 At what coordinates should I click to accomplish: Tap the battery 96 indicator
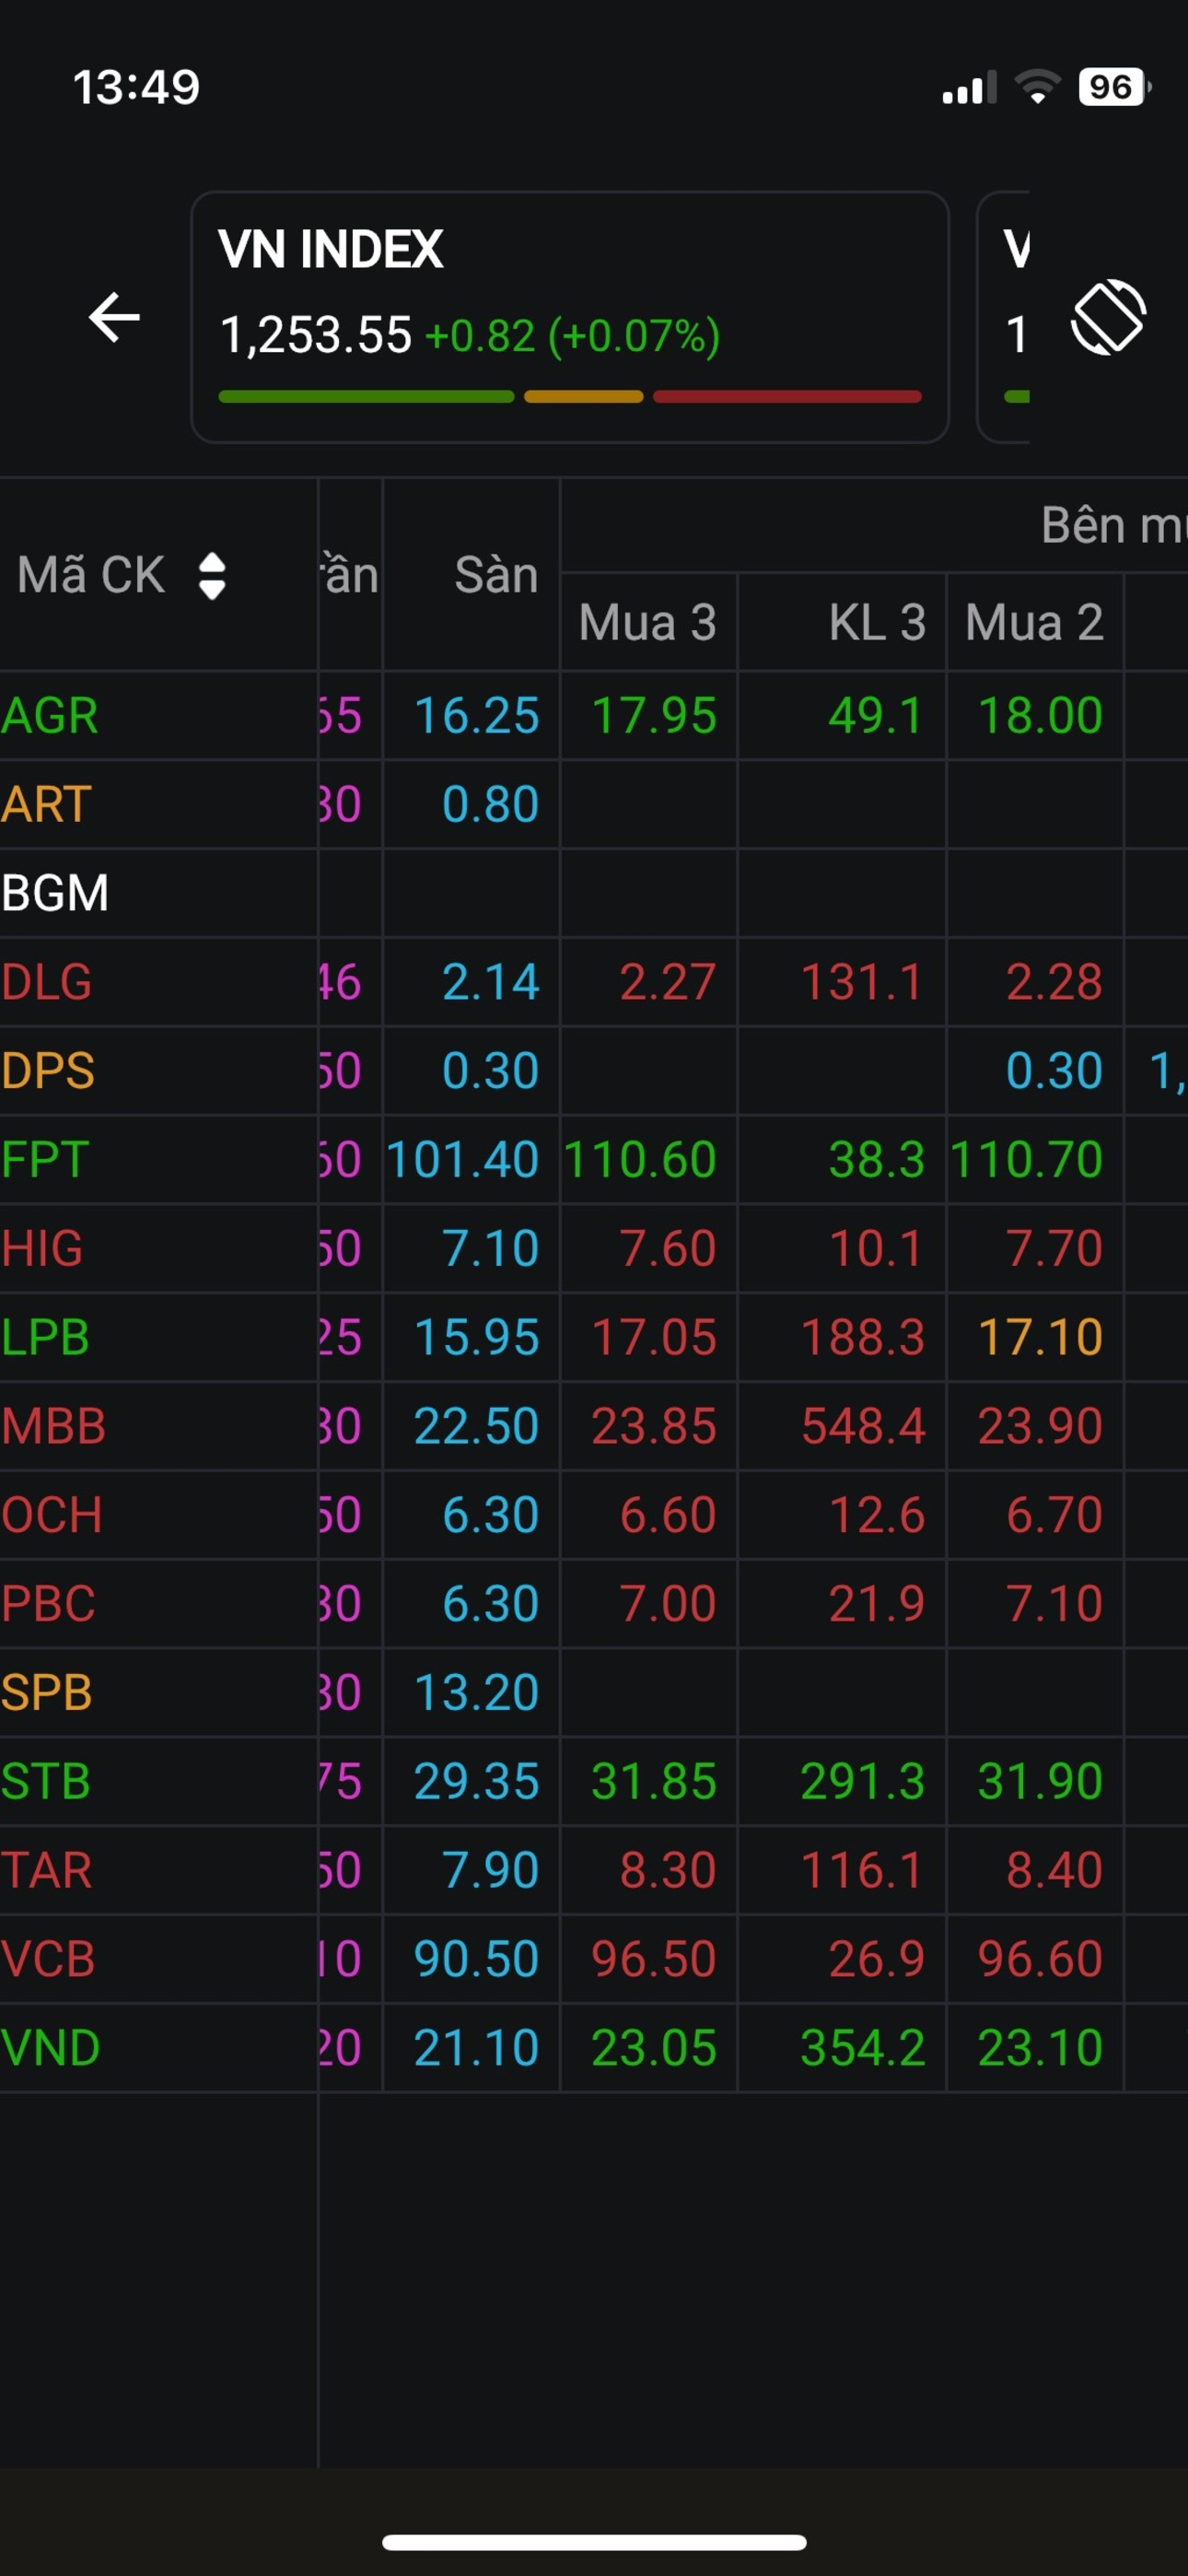click(1114, 87)
